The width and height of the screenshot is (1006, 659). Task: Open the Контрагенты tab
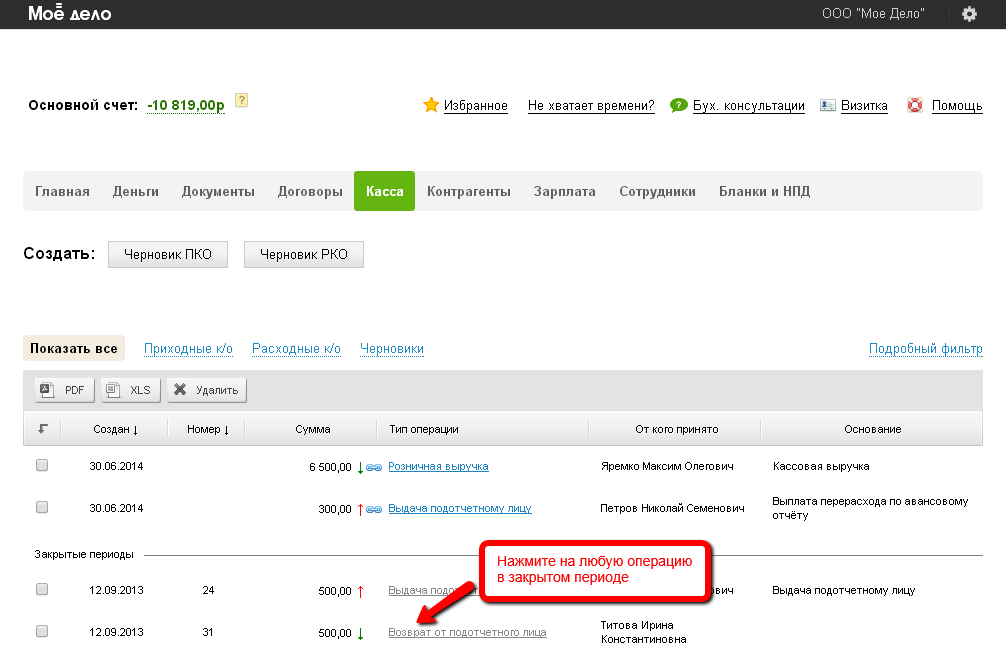469,192
